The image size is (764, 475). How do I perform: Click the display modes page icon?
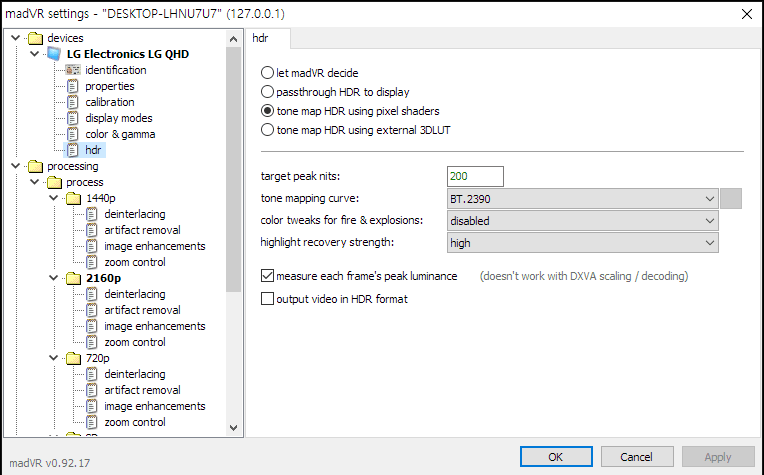click(x=72, y=118)
